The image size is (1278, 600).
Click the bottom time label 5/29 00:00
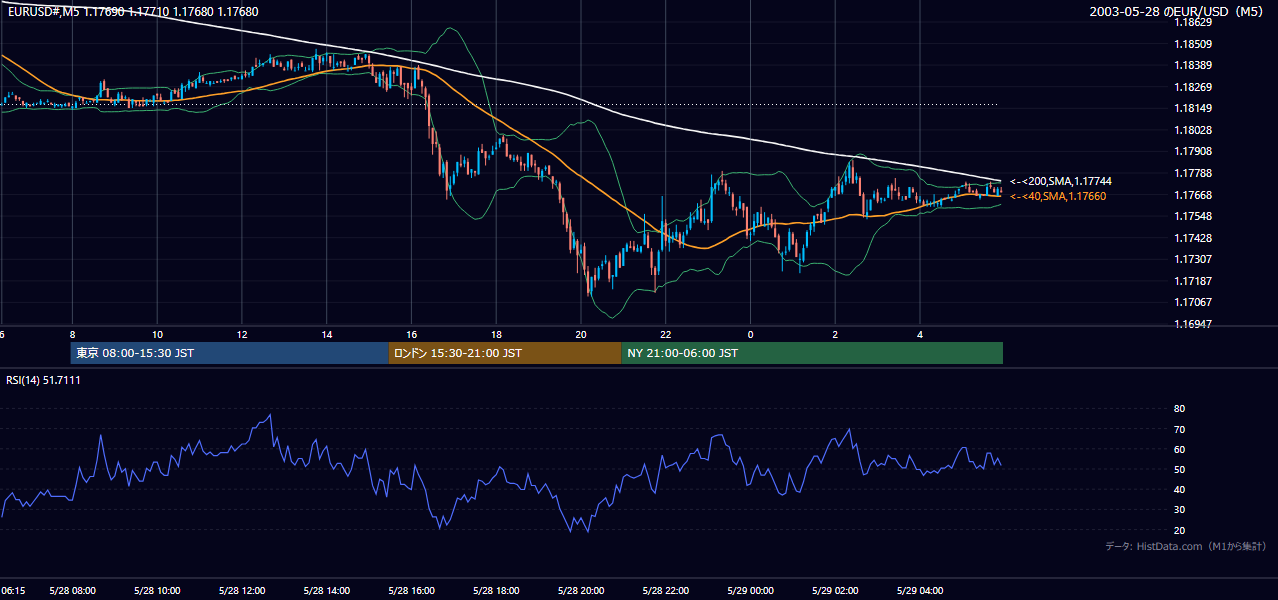coord(751,591)
